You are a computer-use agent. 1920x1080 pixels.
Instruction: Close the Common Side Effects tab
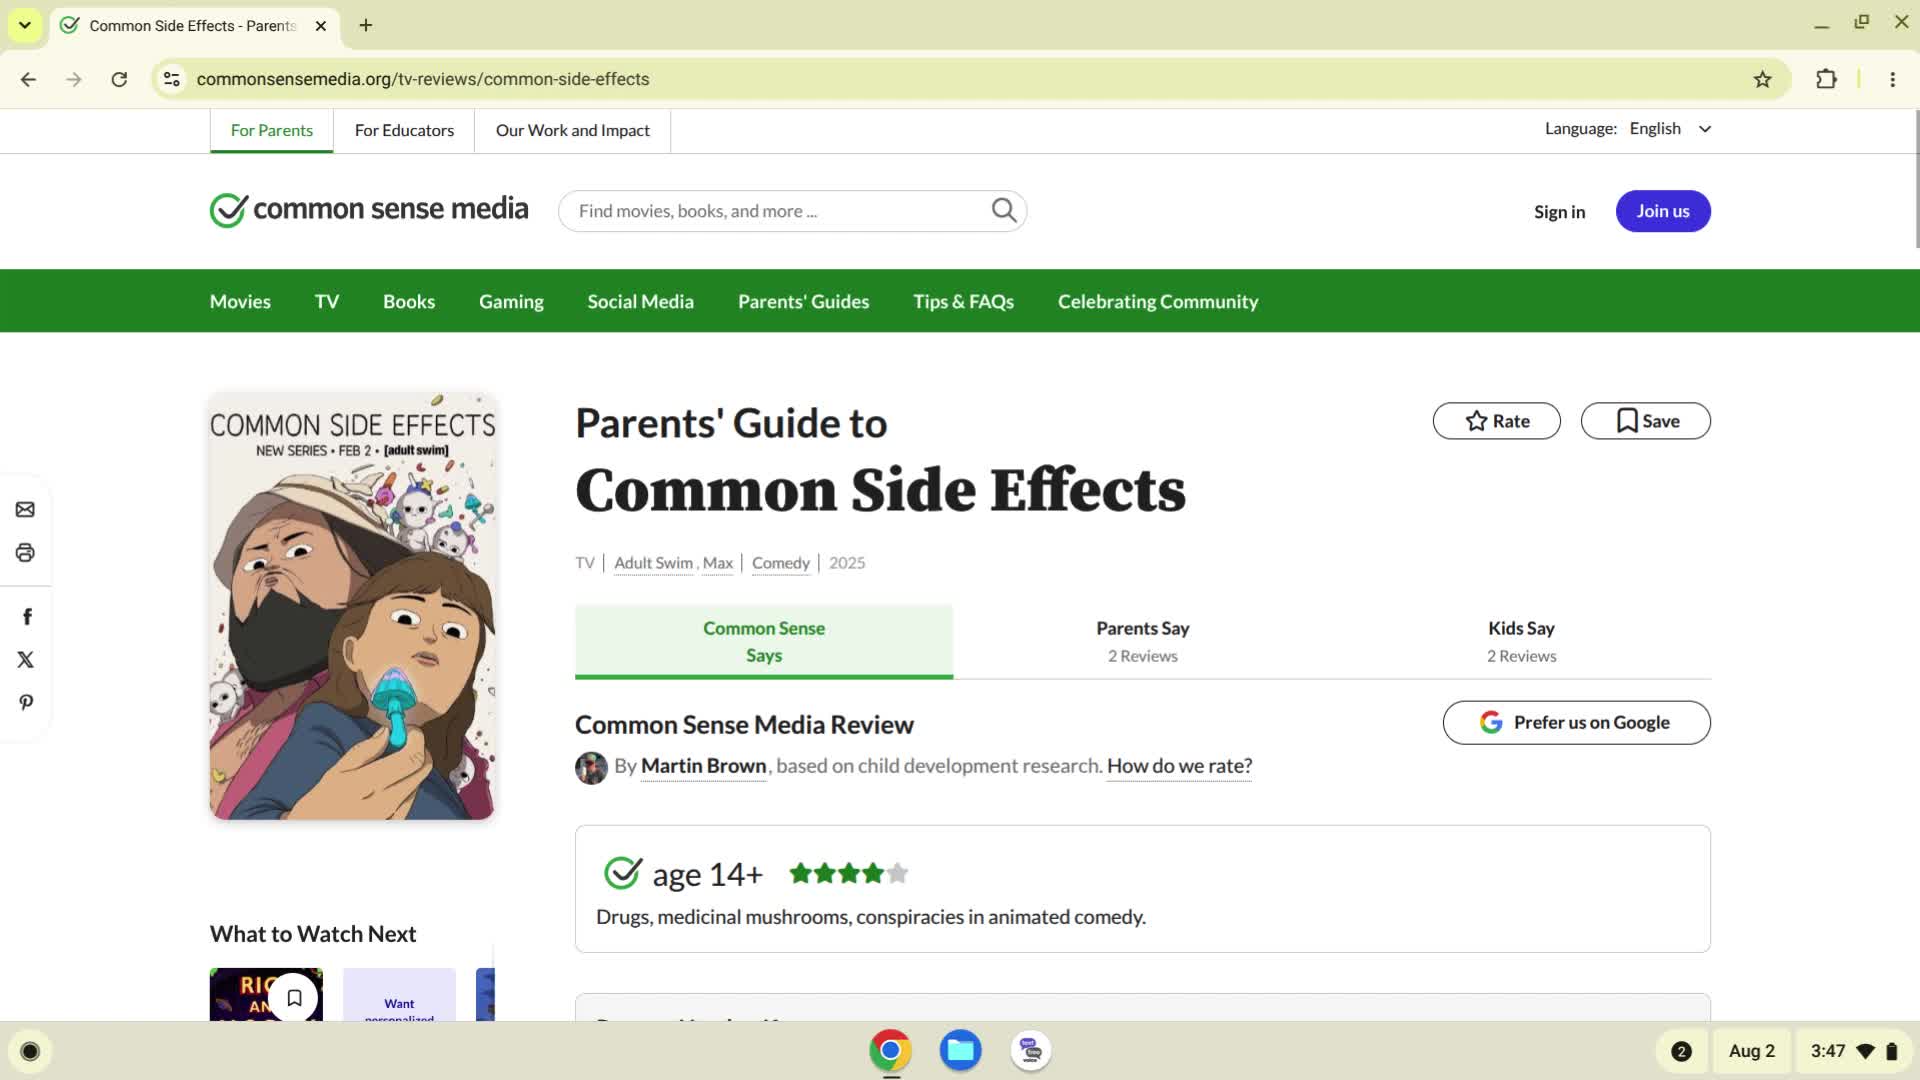(321, 26)
